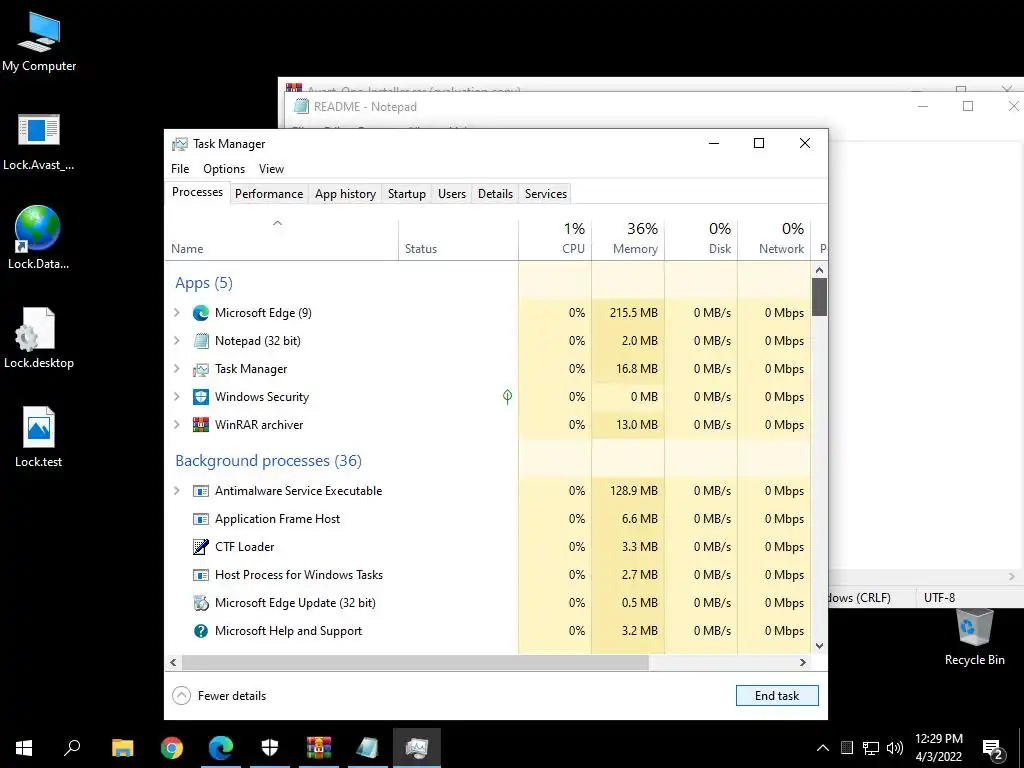
Task: Open the Options menu
Action: click(x=224, y=168)
